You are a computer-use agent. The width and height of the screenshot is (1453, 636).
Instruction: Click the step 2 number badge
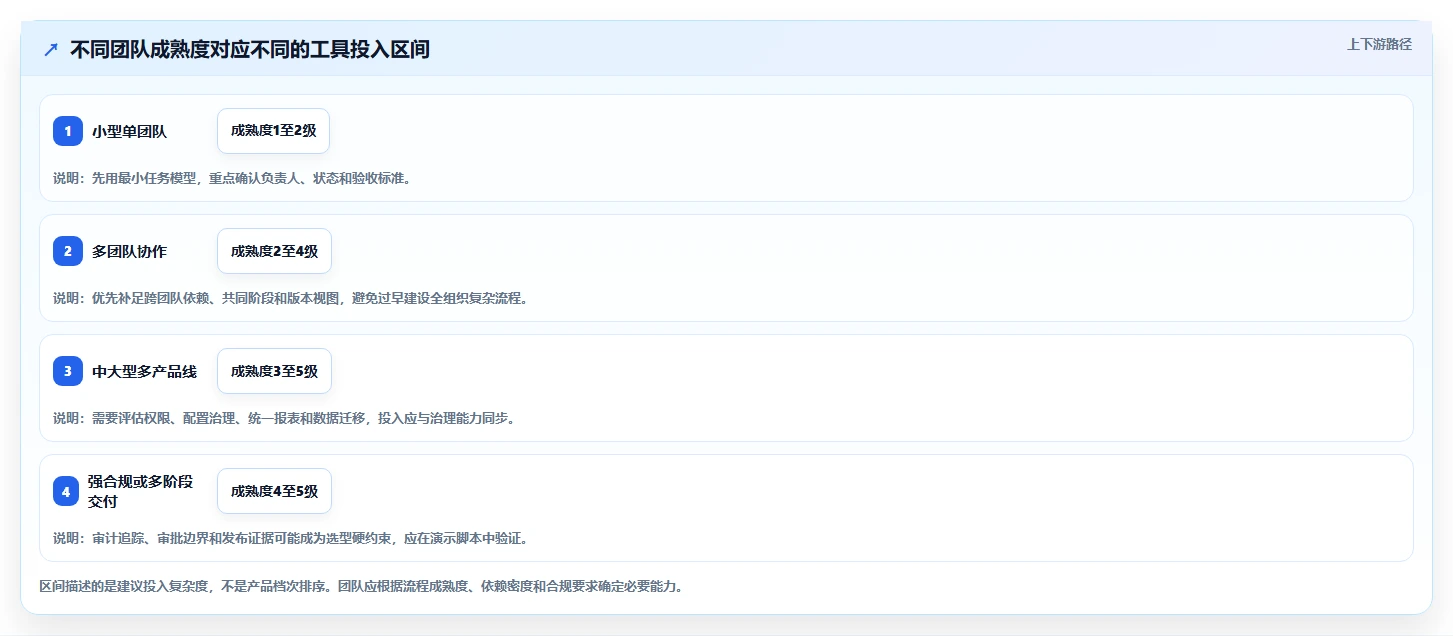[x=68, y=251]
